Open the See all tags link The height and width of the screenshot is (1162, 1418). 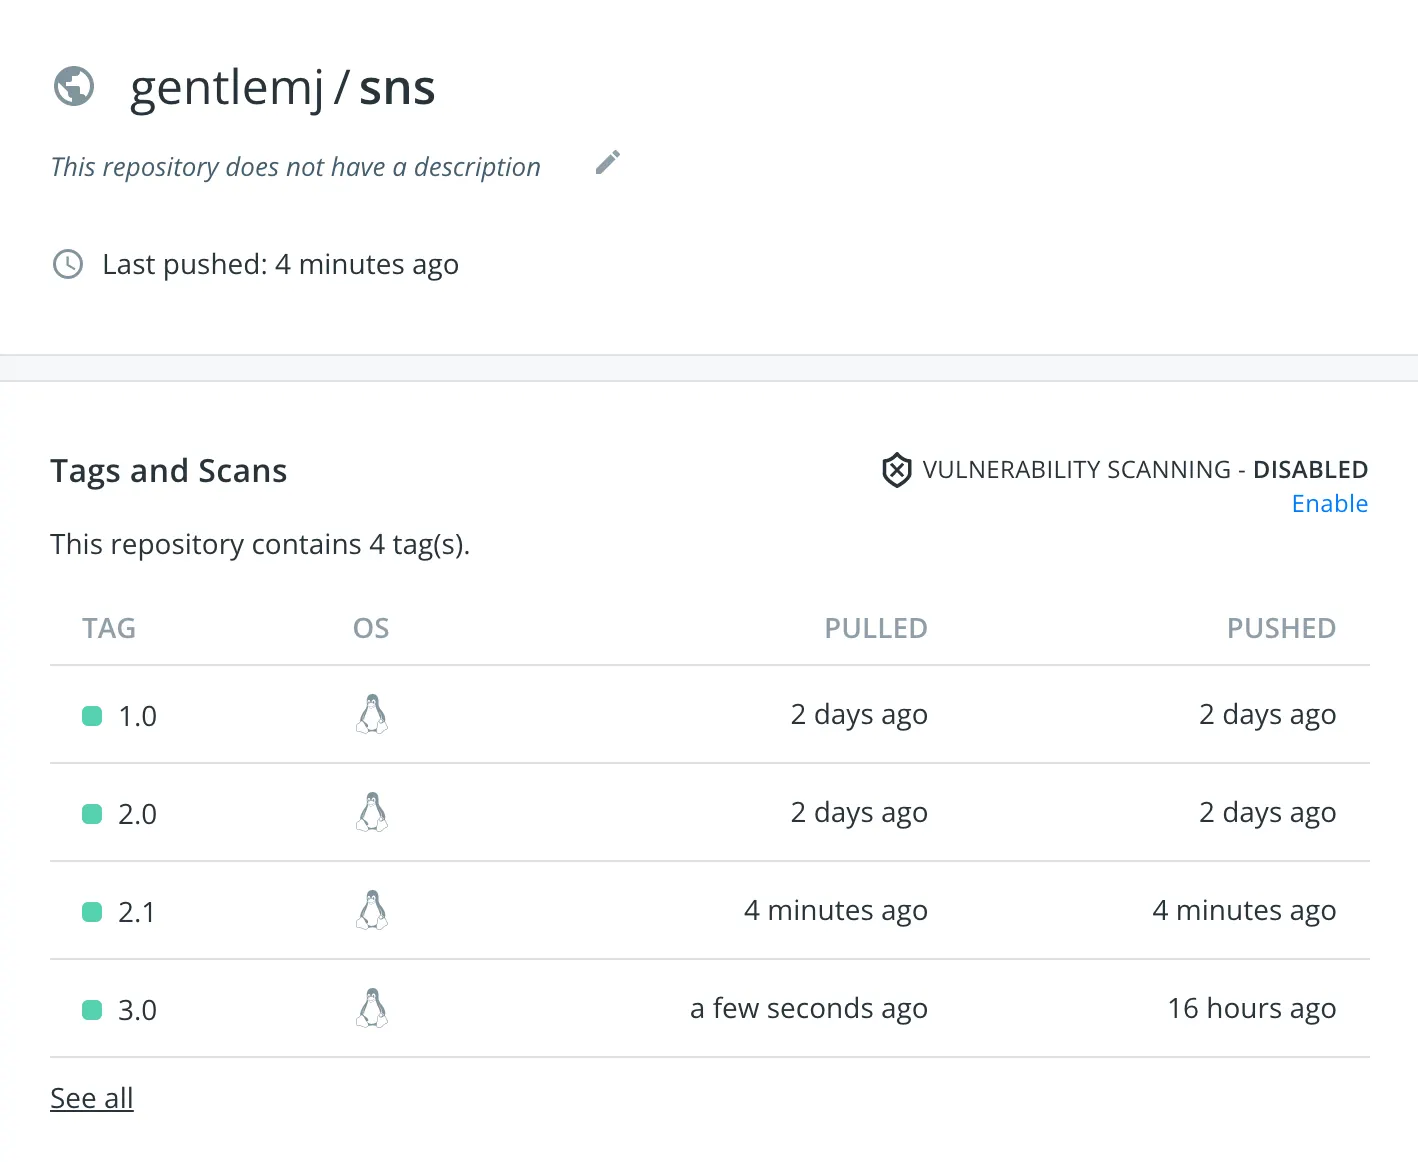[x=92, y=1098]
